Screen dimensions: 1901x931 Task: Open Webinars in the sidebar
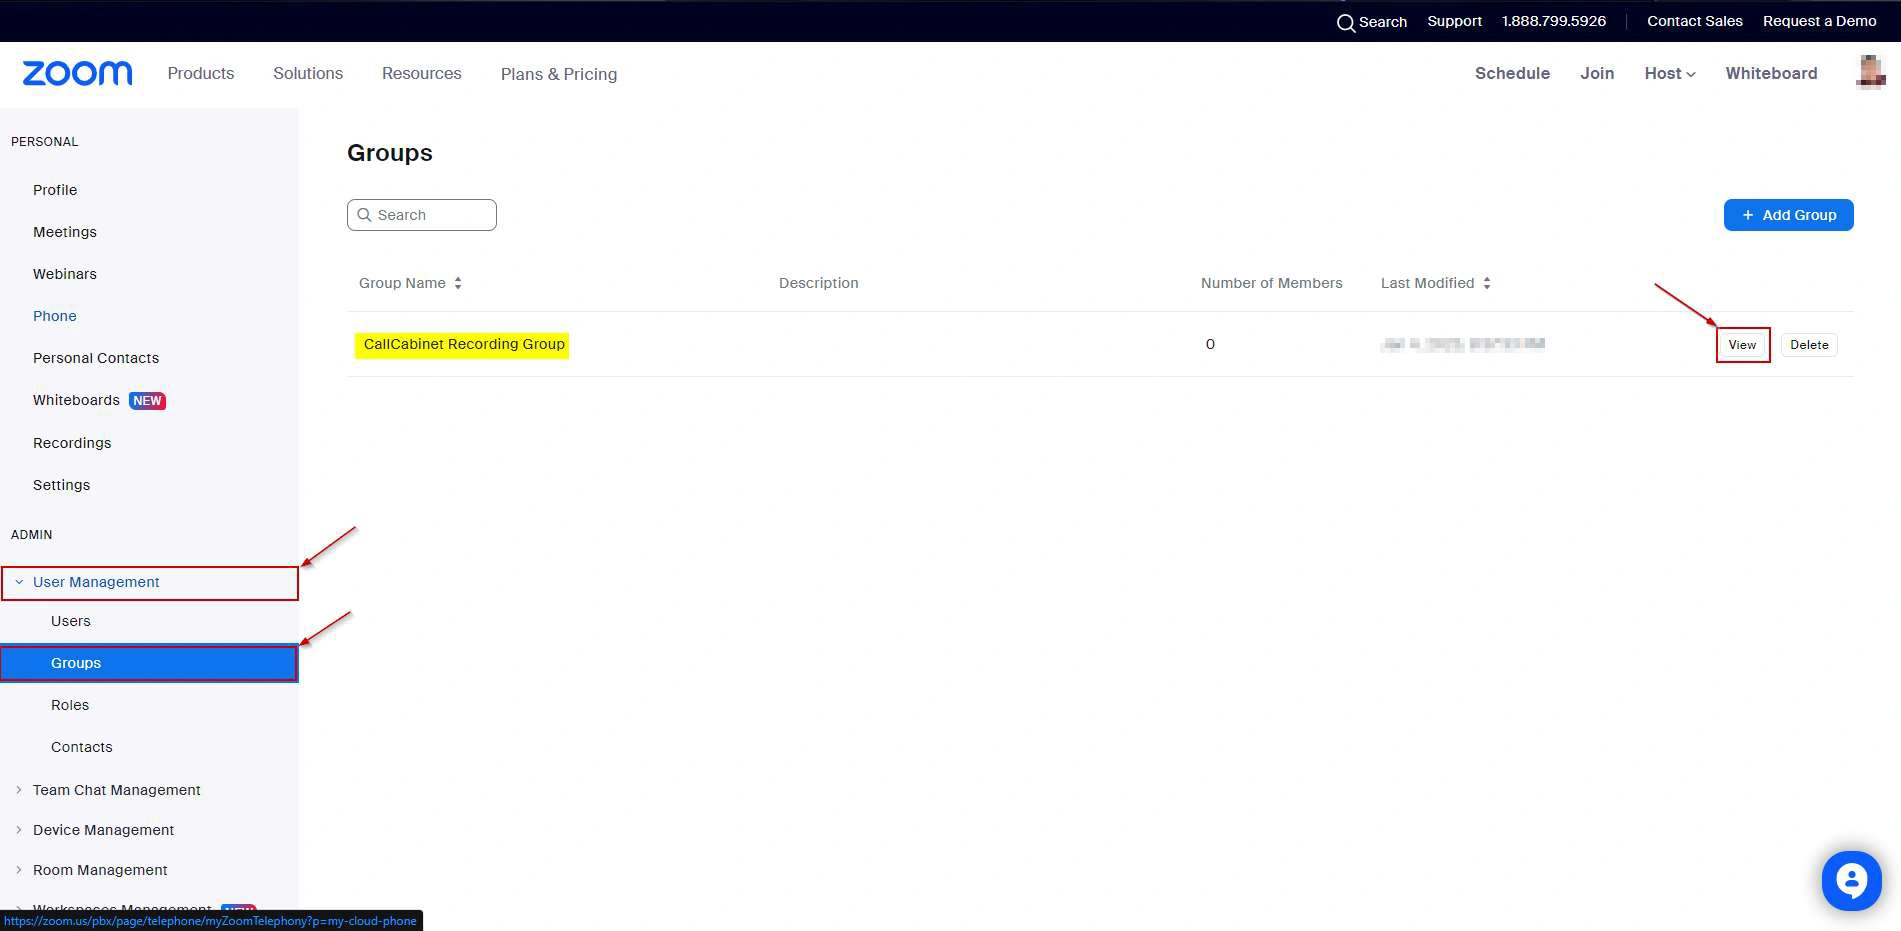(x=65, y=274)
